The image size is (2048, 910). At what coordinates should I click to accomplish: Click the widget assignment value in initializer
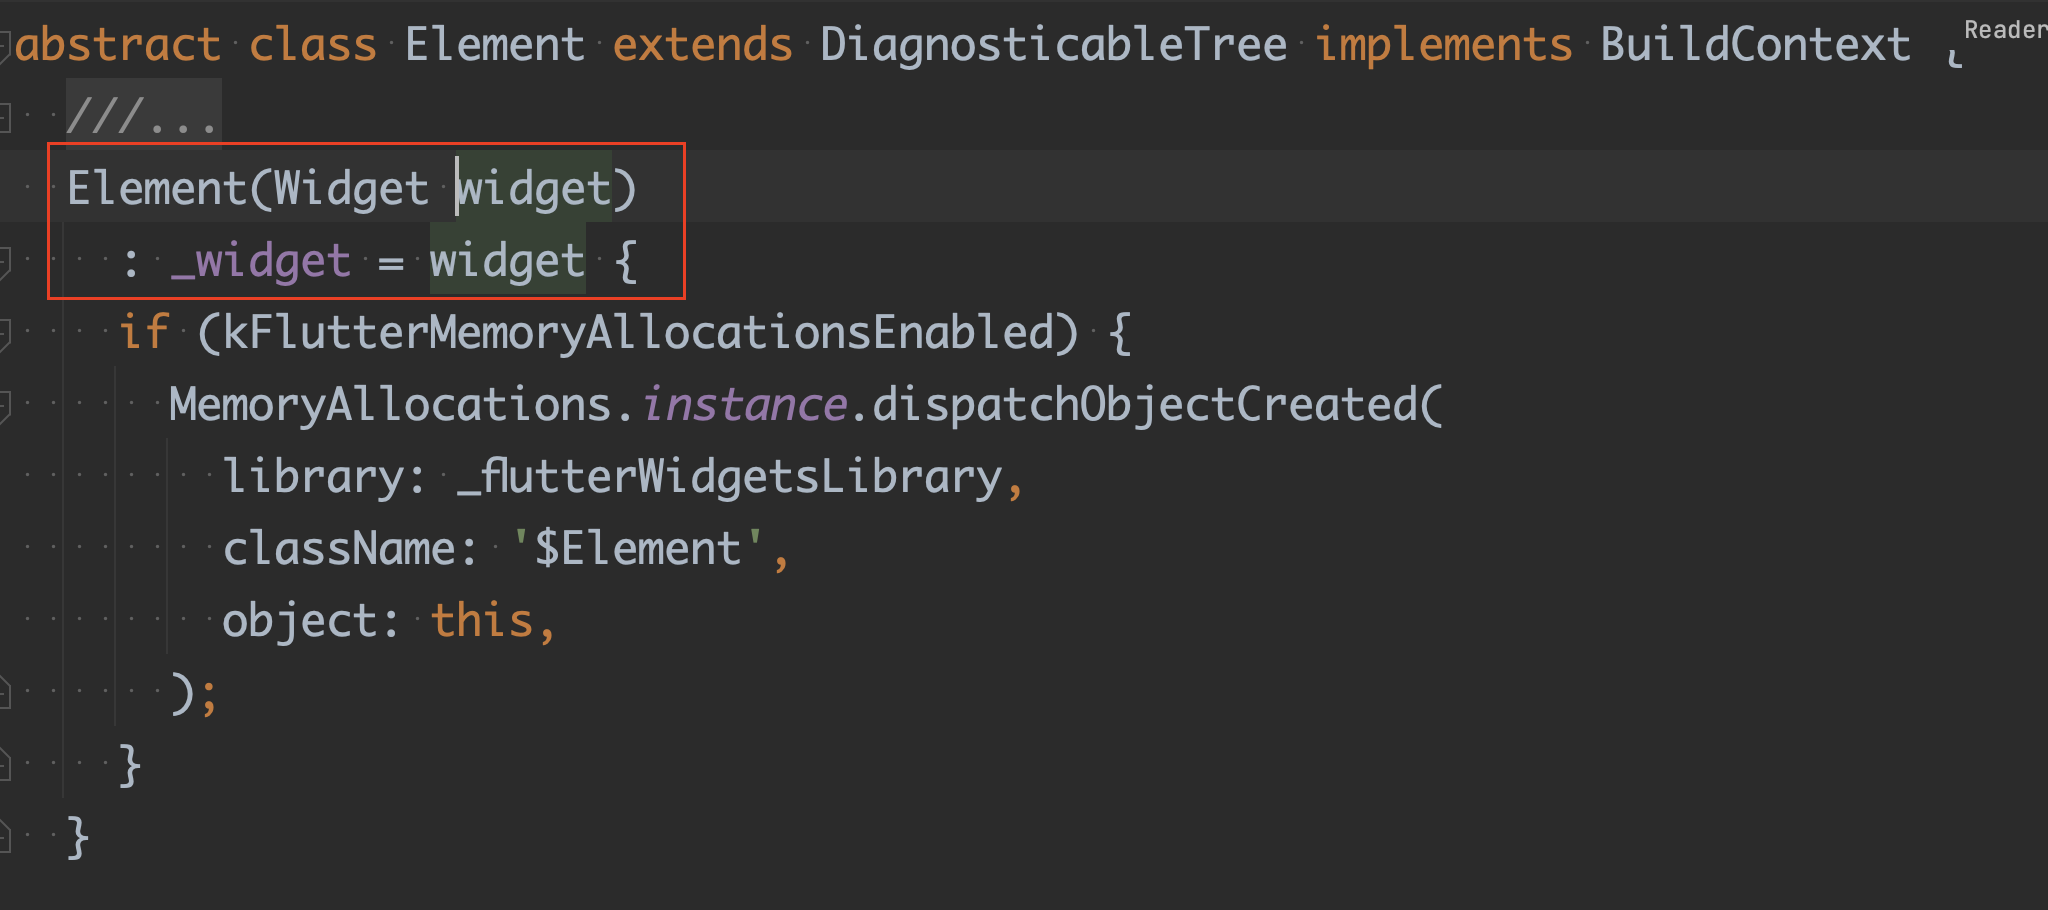tap(507, 261)
